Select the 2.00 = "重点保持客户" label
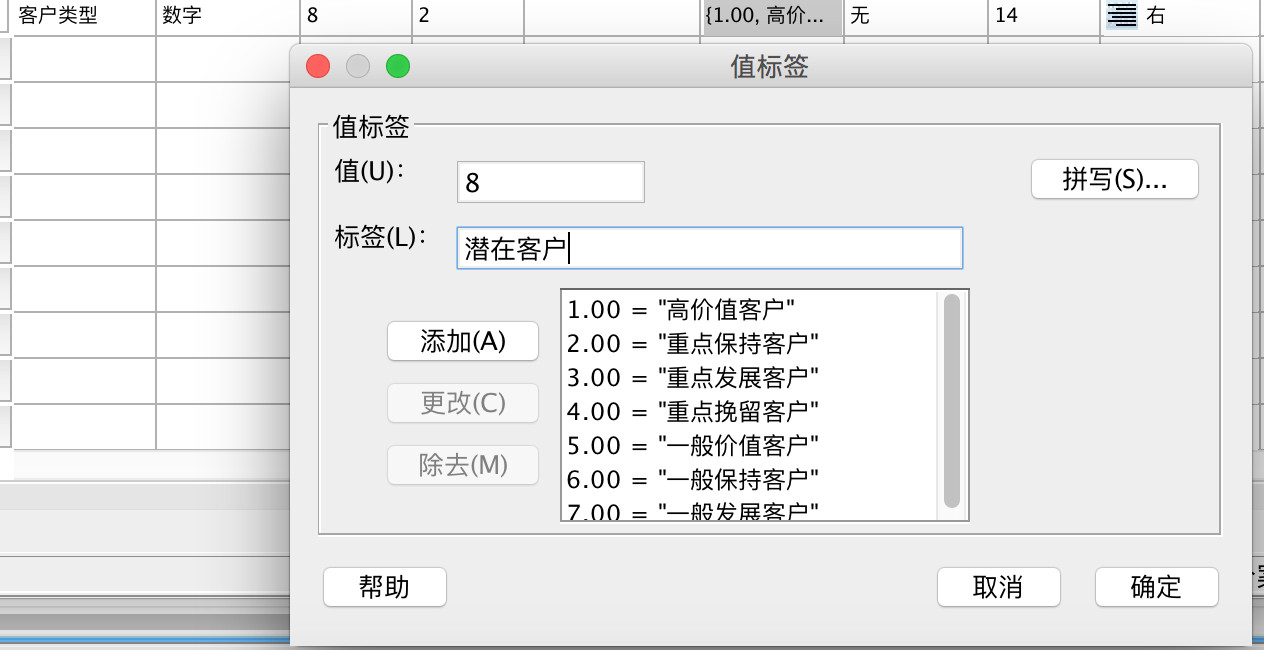1264x650 pixels. (x=694, y=343)
